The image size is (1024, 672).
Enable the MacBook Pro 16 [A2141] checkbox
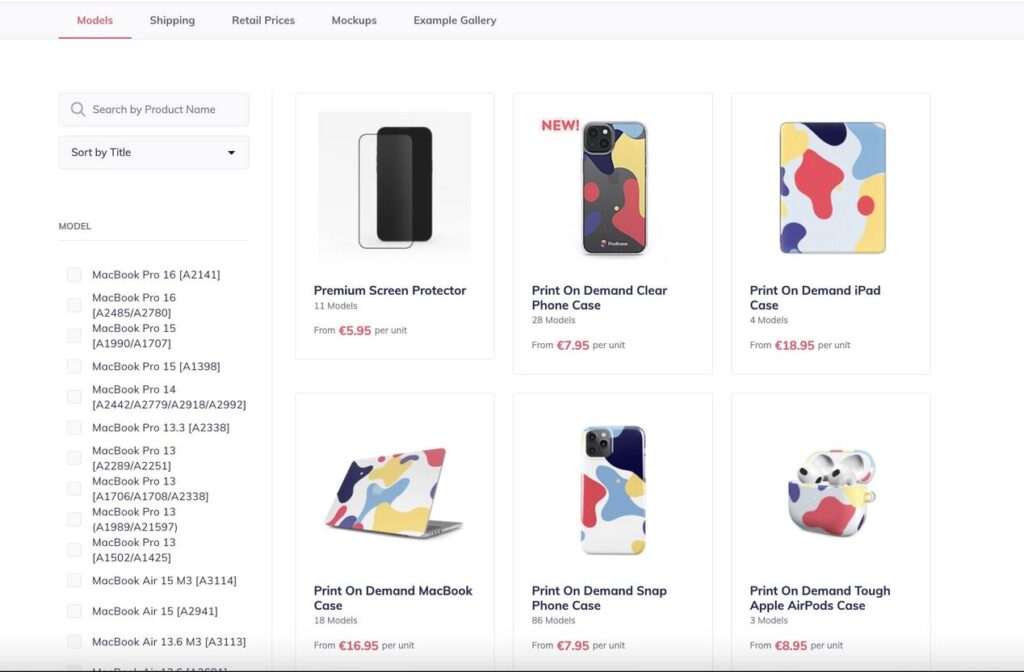click(x=74, y=274)
